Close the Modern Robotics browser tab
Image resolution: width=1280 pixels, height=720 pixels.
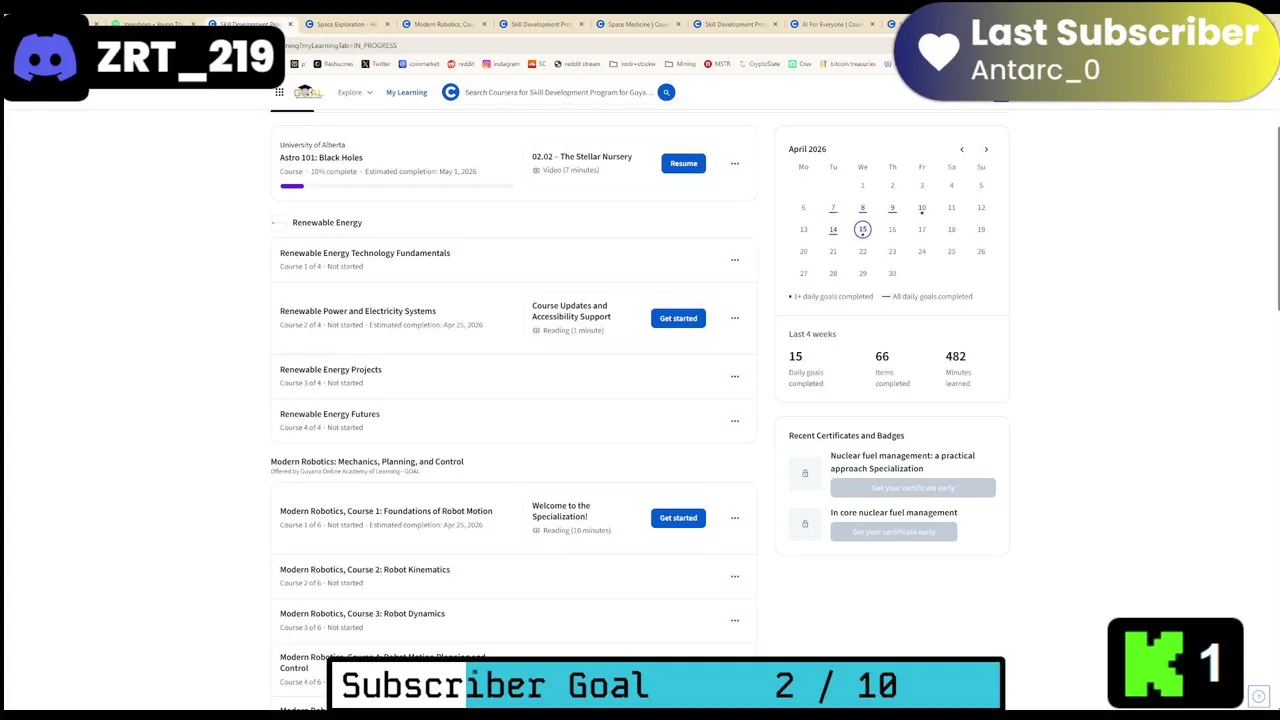pyautogui.click(x=484, y=24)
